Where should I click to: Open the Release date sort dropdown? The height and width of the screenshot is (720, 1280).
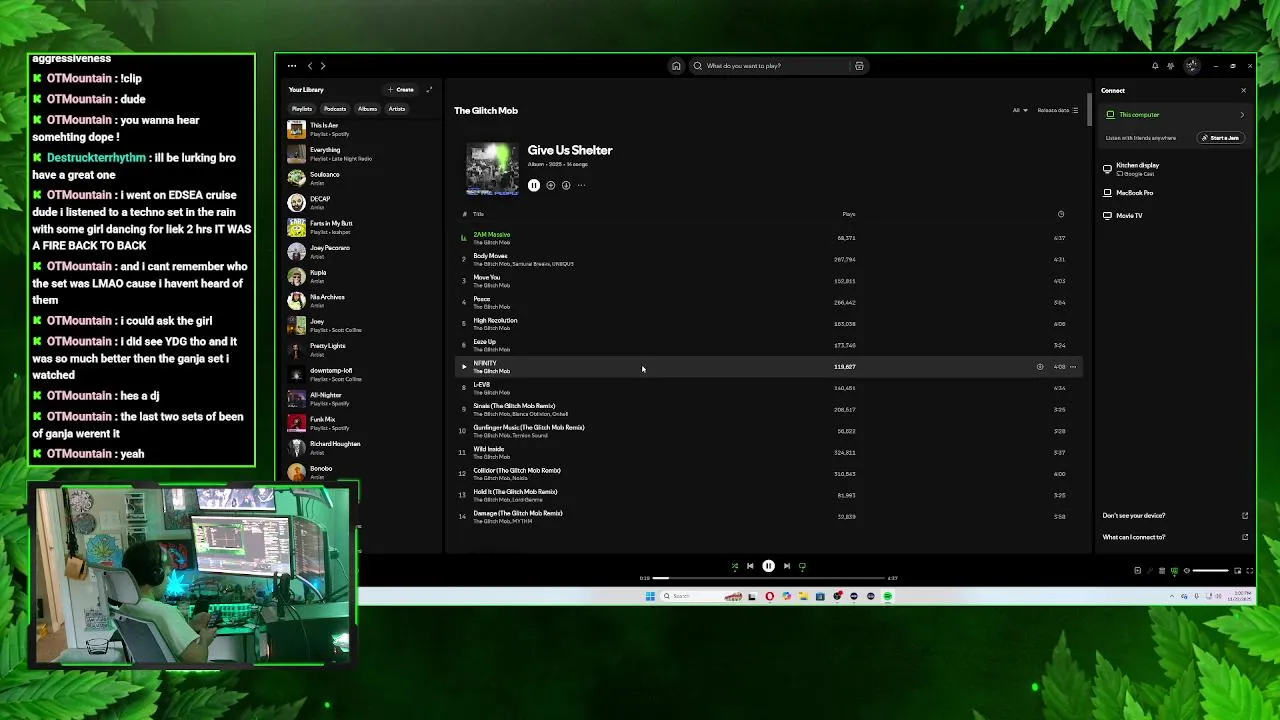tap(1058, 110)
